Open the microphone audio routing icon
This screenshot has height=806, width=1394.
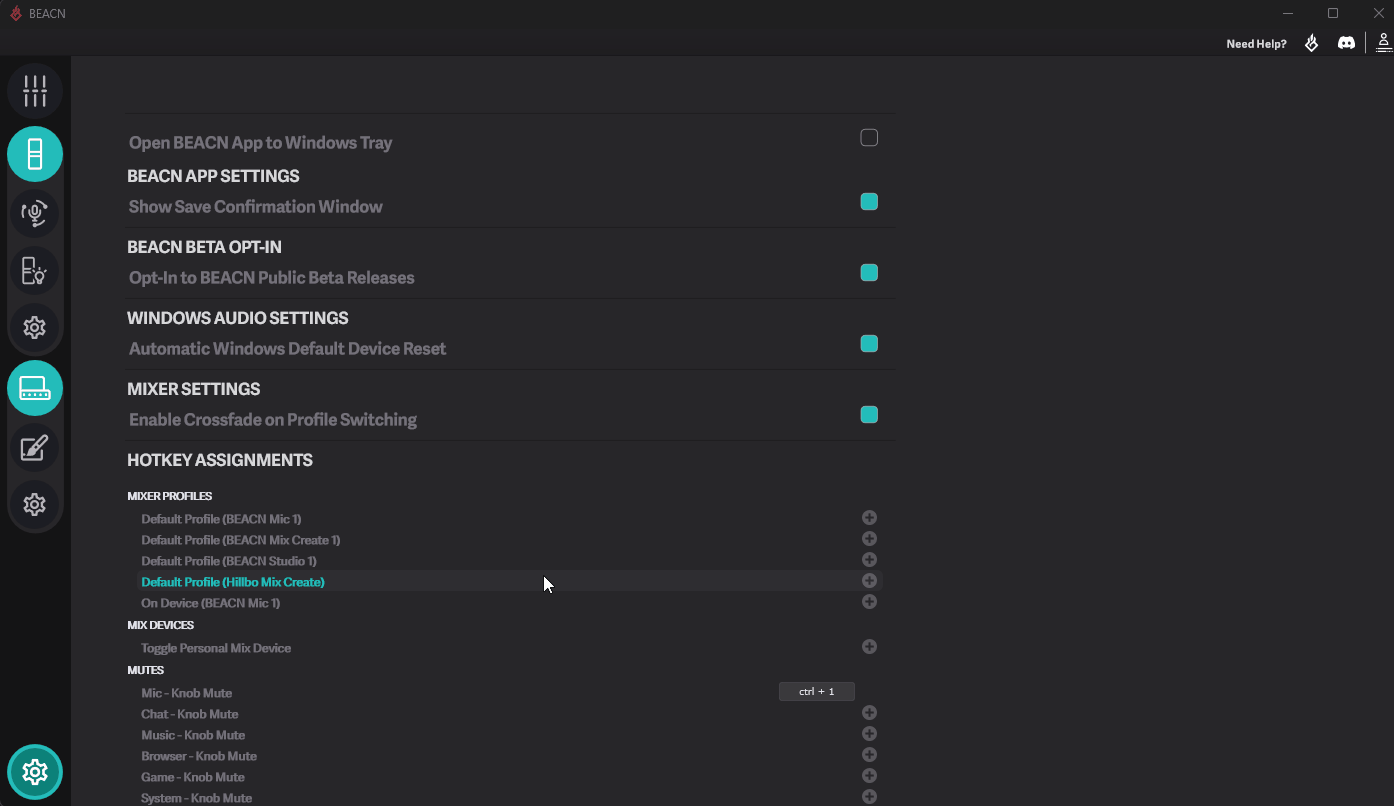tap(35, 213)
